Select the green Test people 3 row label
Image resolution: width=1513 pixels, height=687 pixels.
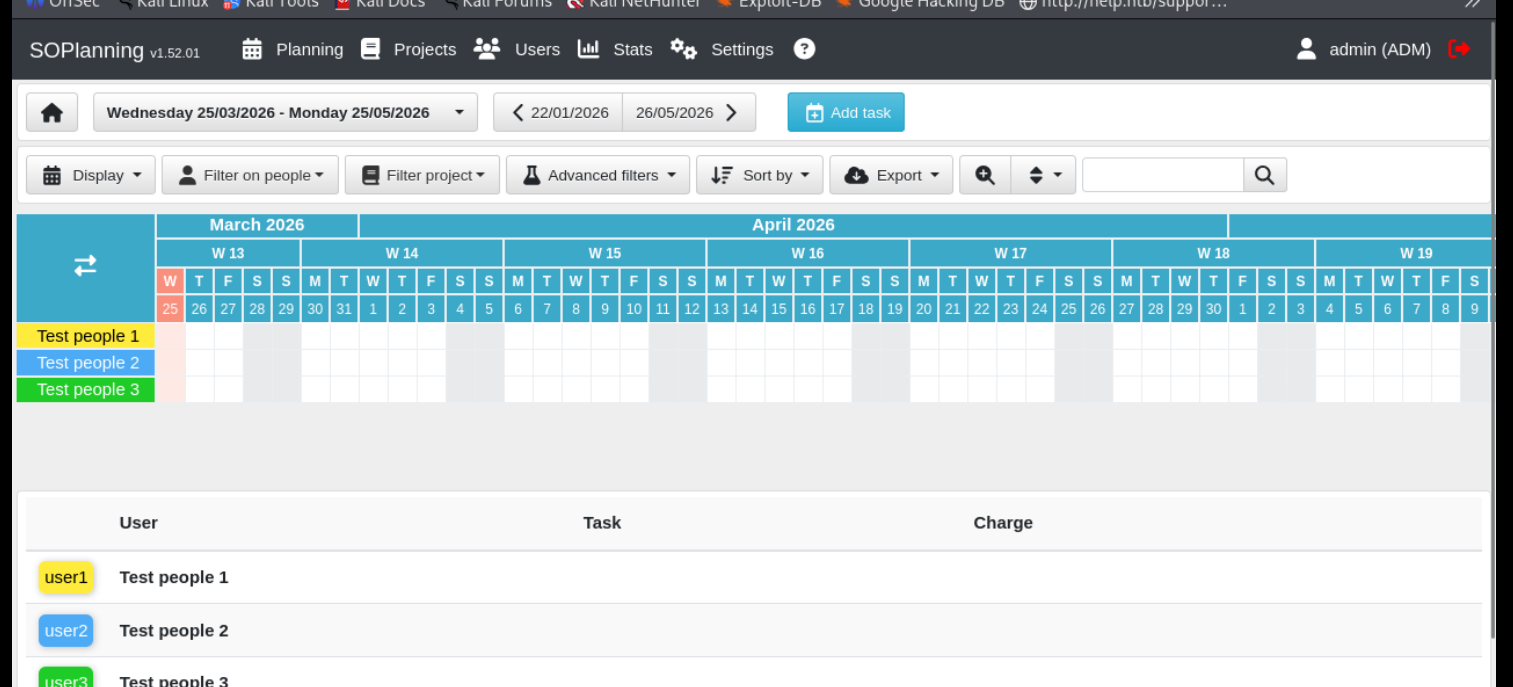tap(87, 390)
